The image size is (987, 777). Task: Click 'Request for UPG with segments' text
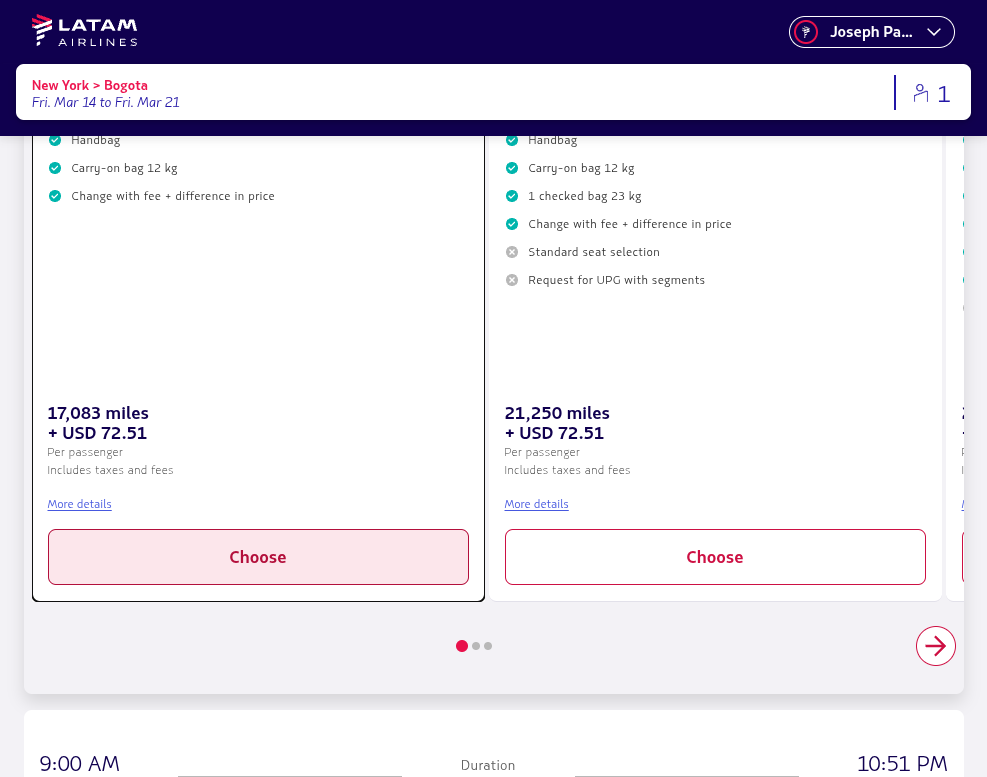[x=616, y=280]
